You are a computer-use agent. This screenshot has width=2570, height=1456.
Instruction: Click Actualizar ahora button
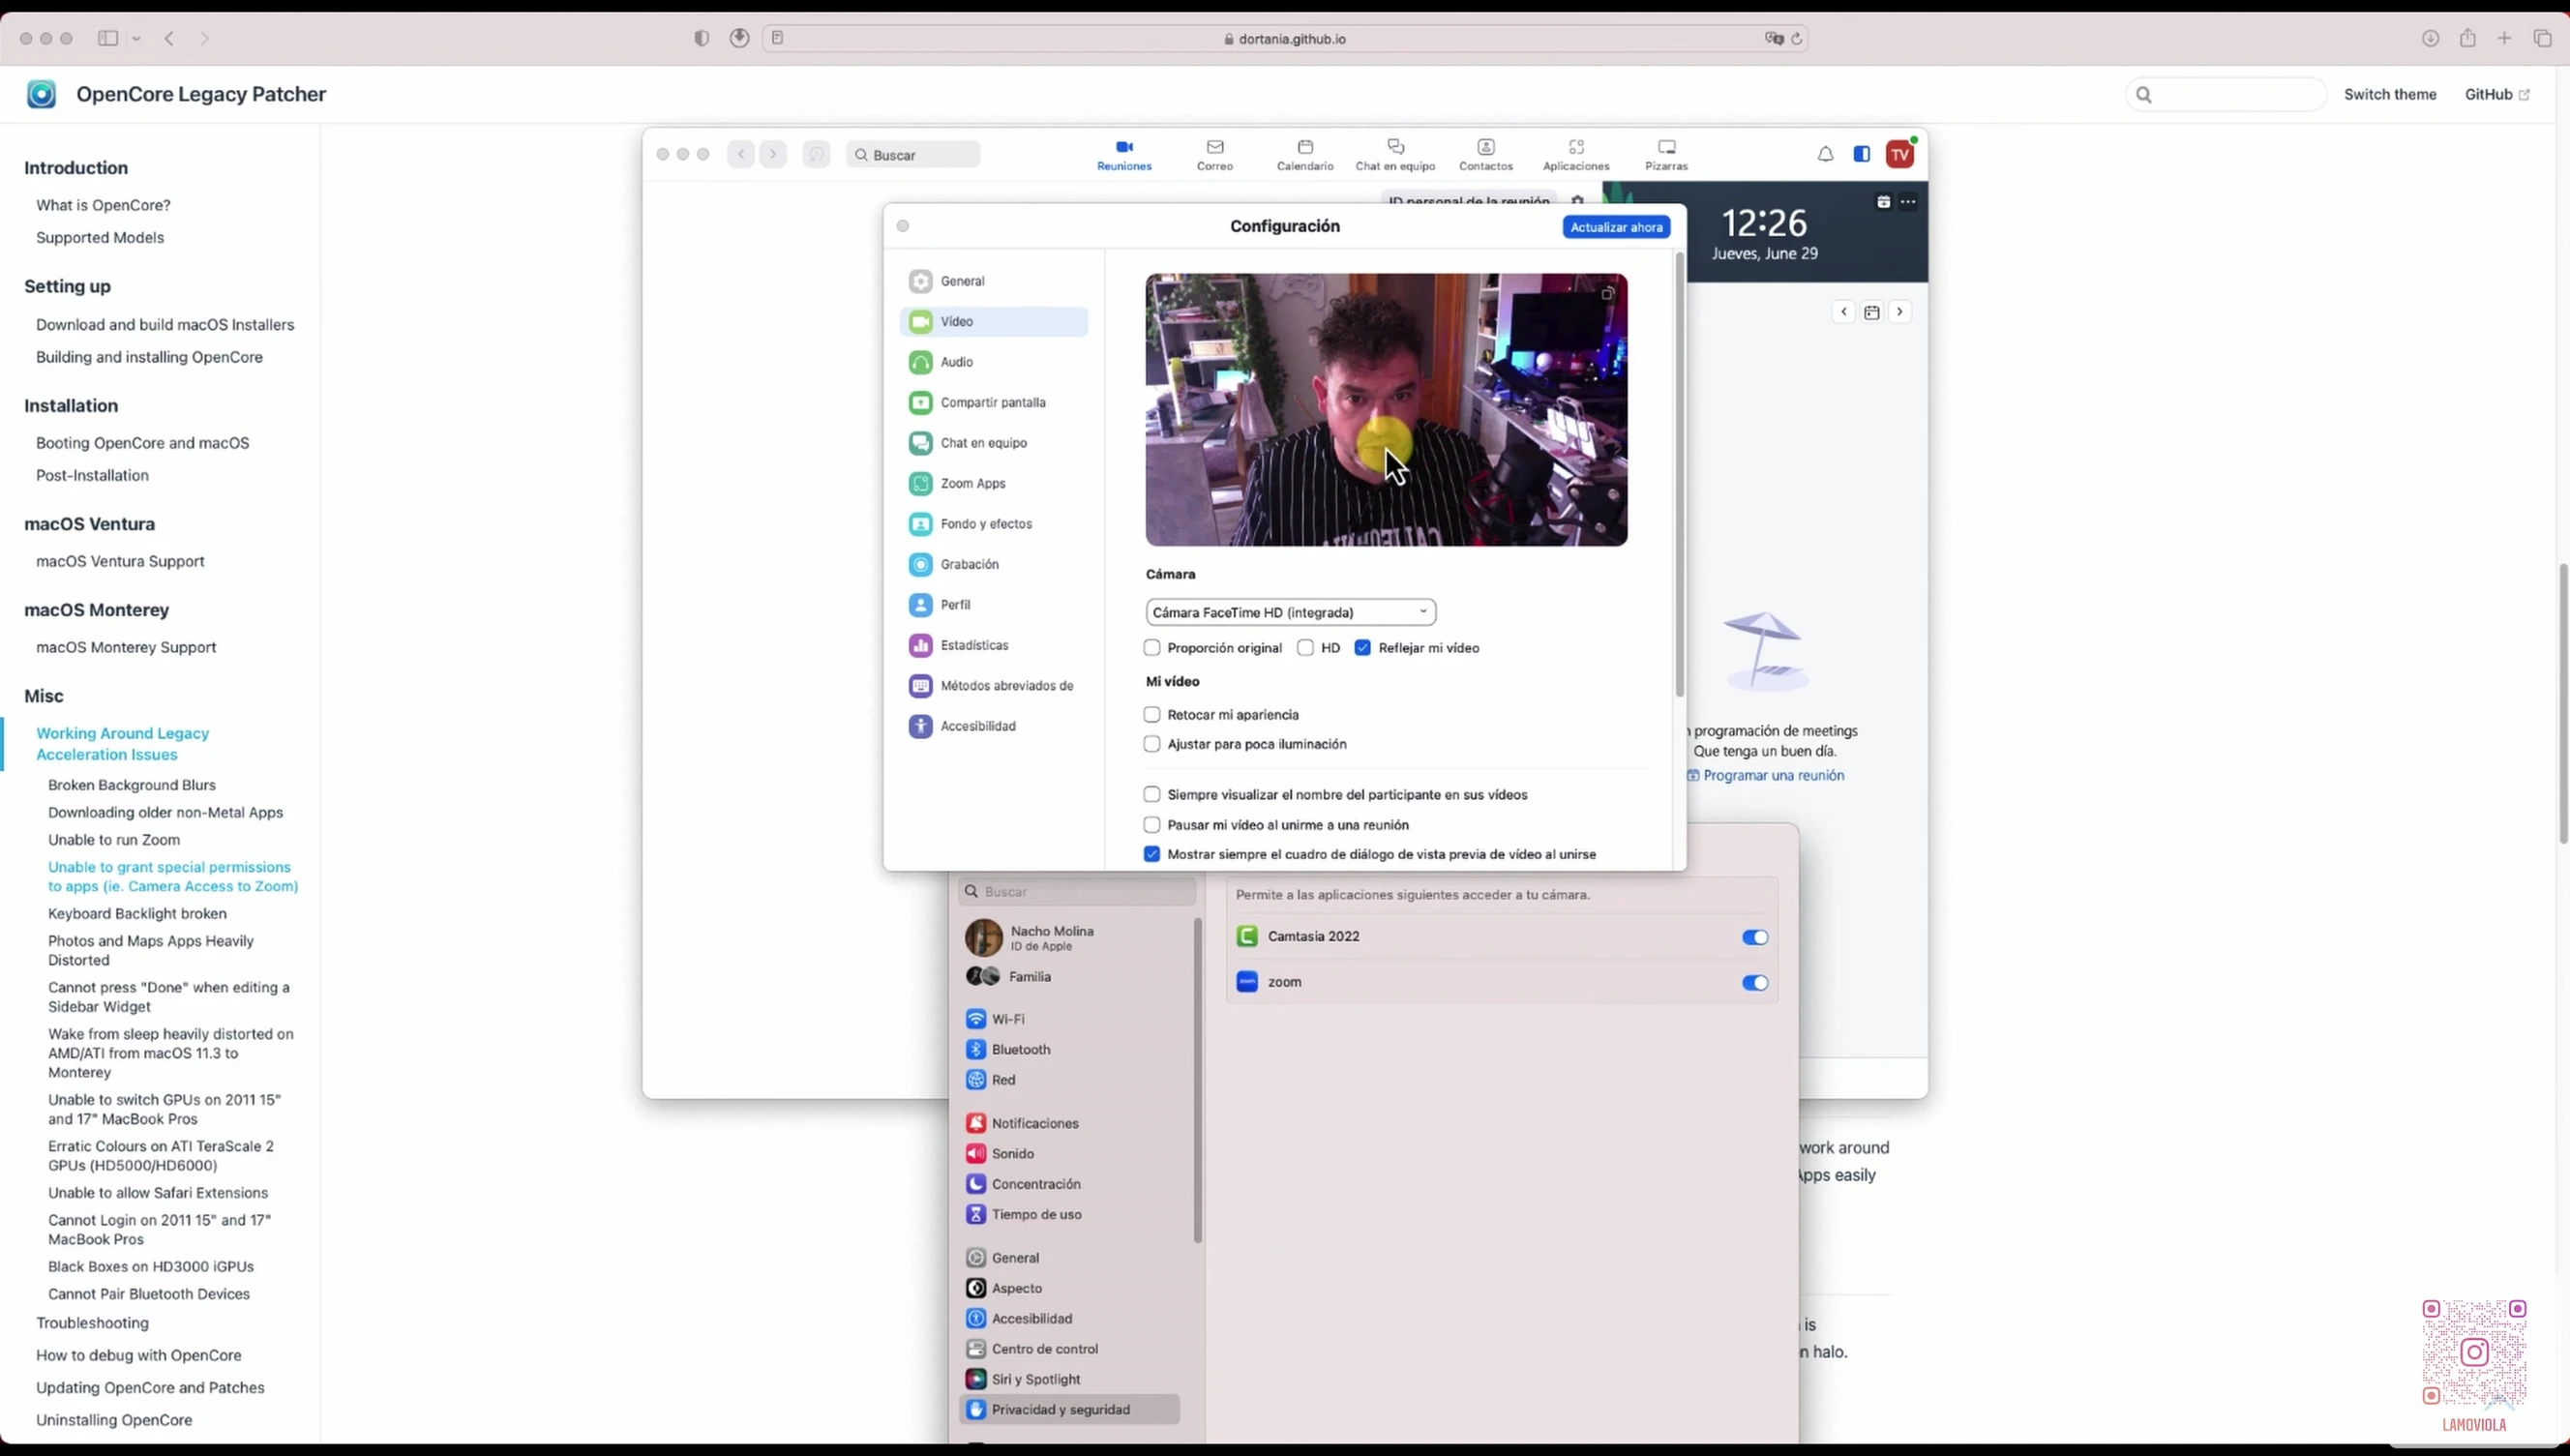(x=1616, y=227)
